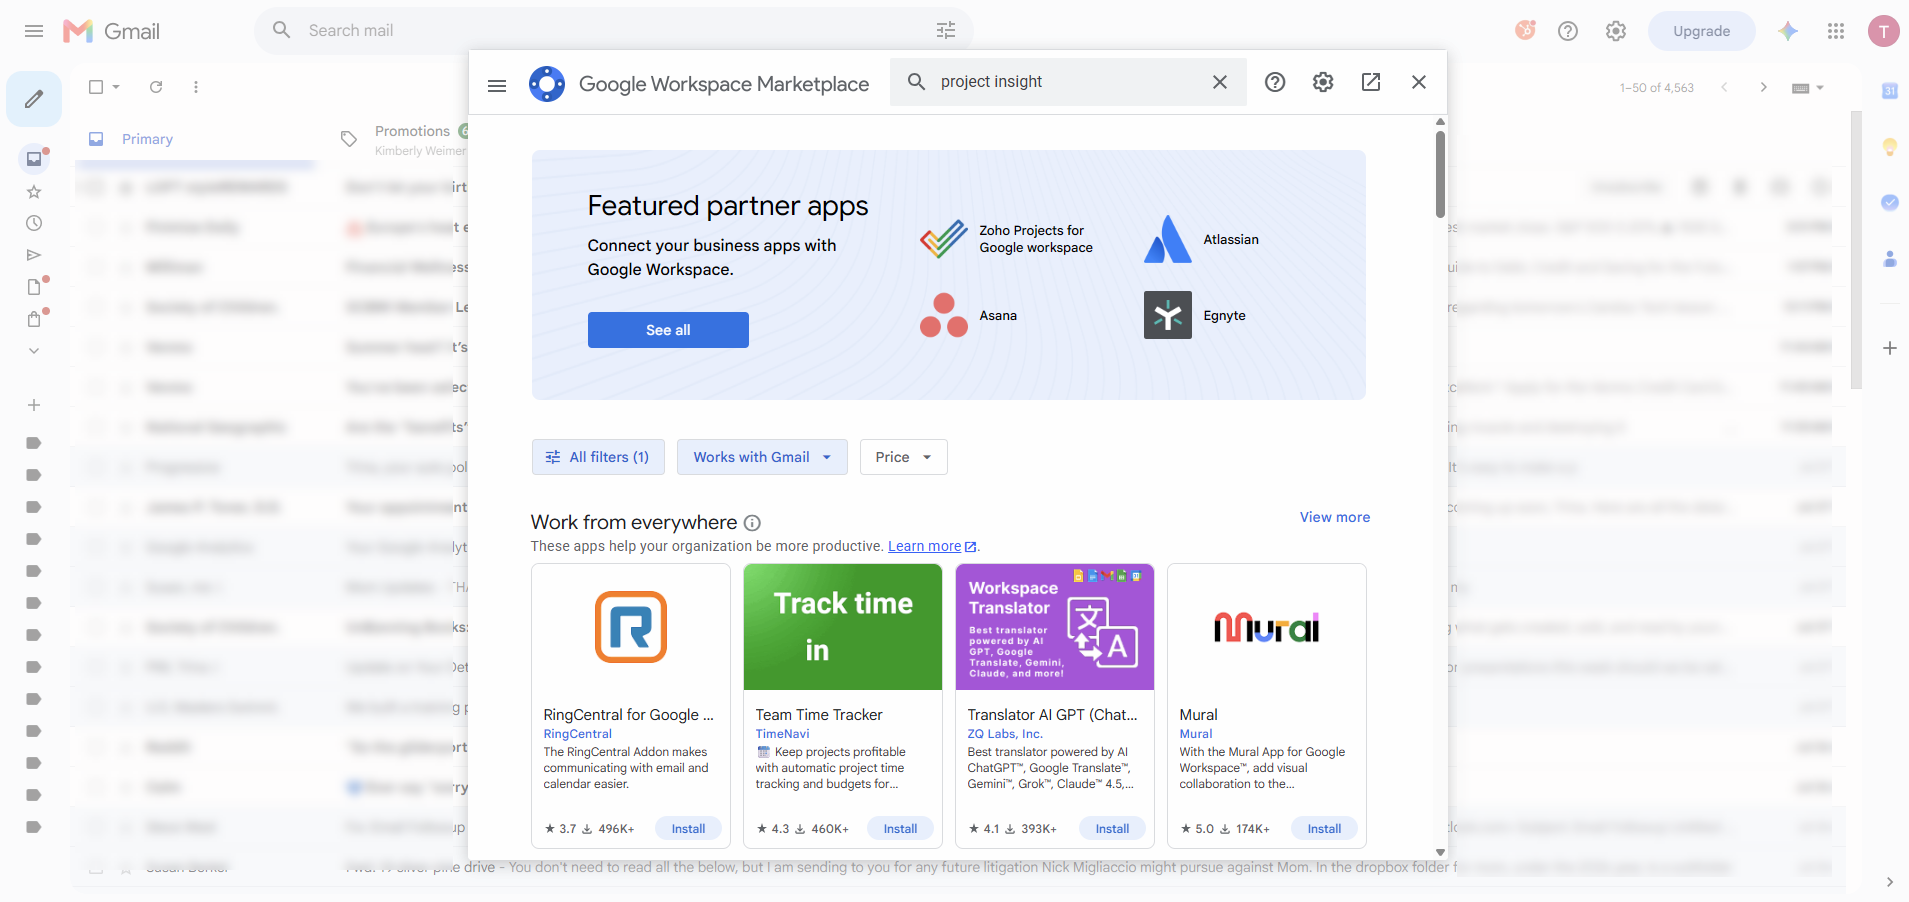The width and height of the screenshot is (1909, 902).
Task: Go to newer emails page arrow
Action: tap(1724, 87)
